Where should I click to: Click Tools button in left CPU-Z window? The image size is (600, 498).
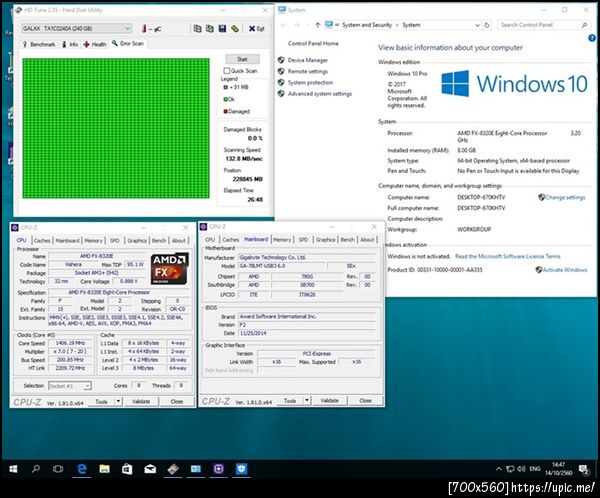101,402
